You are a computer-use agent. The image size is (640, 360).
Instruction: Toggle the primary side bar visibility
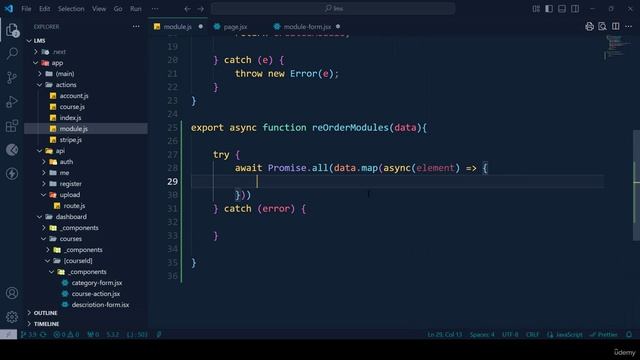[549, 9]
